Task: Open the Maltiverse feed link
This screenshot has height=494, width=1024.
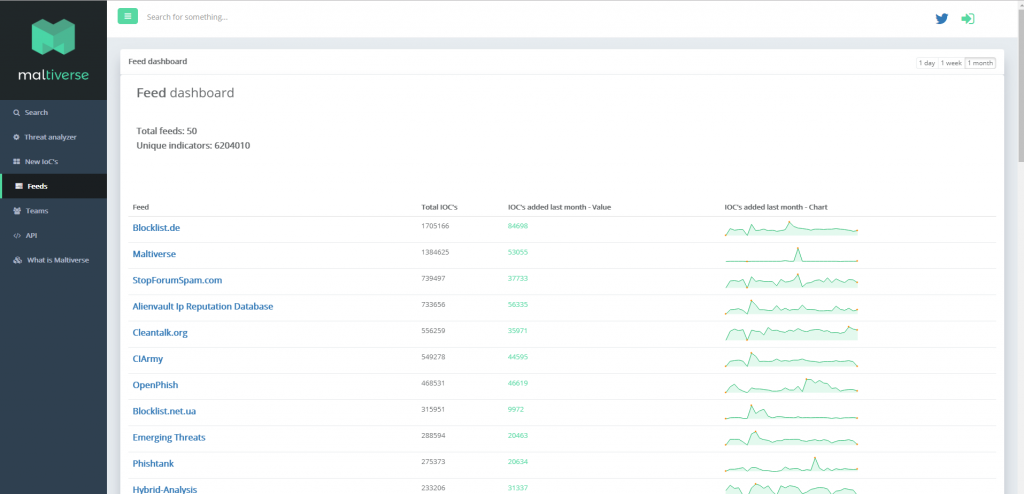Action: (154, 254)
